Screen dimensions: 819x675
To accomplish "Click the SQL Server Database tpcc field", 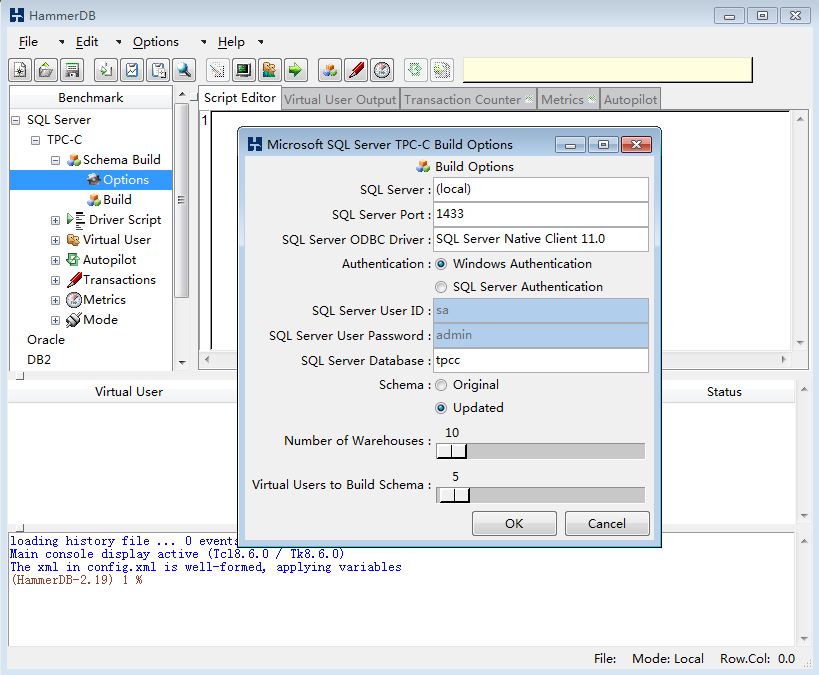I will click(541, 360).
